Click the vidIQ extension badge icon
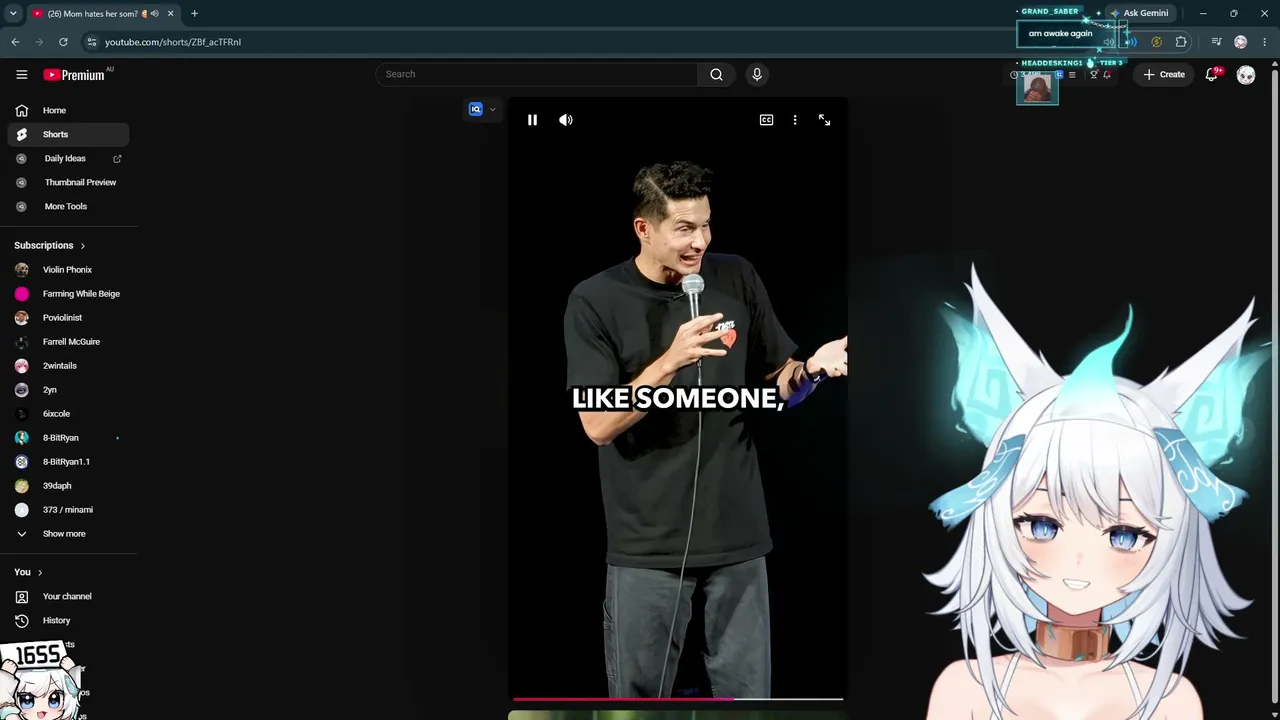Screen dimensions: 1280x720 tap(476, 109)
